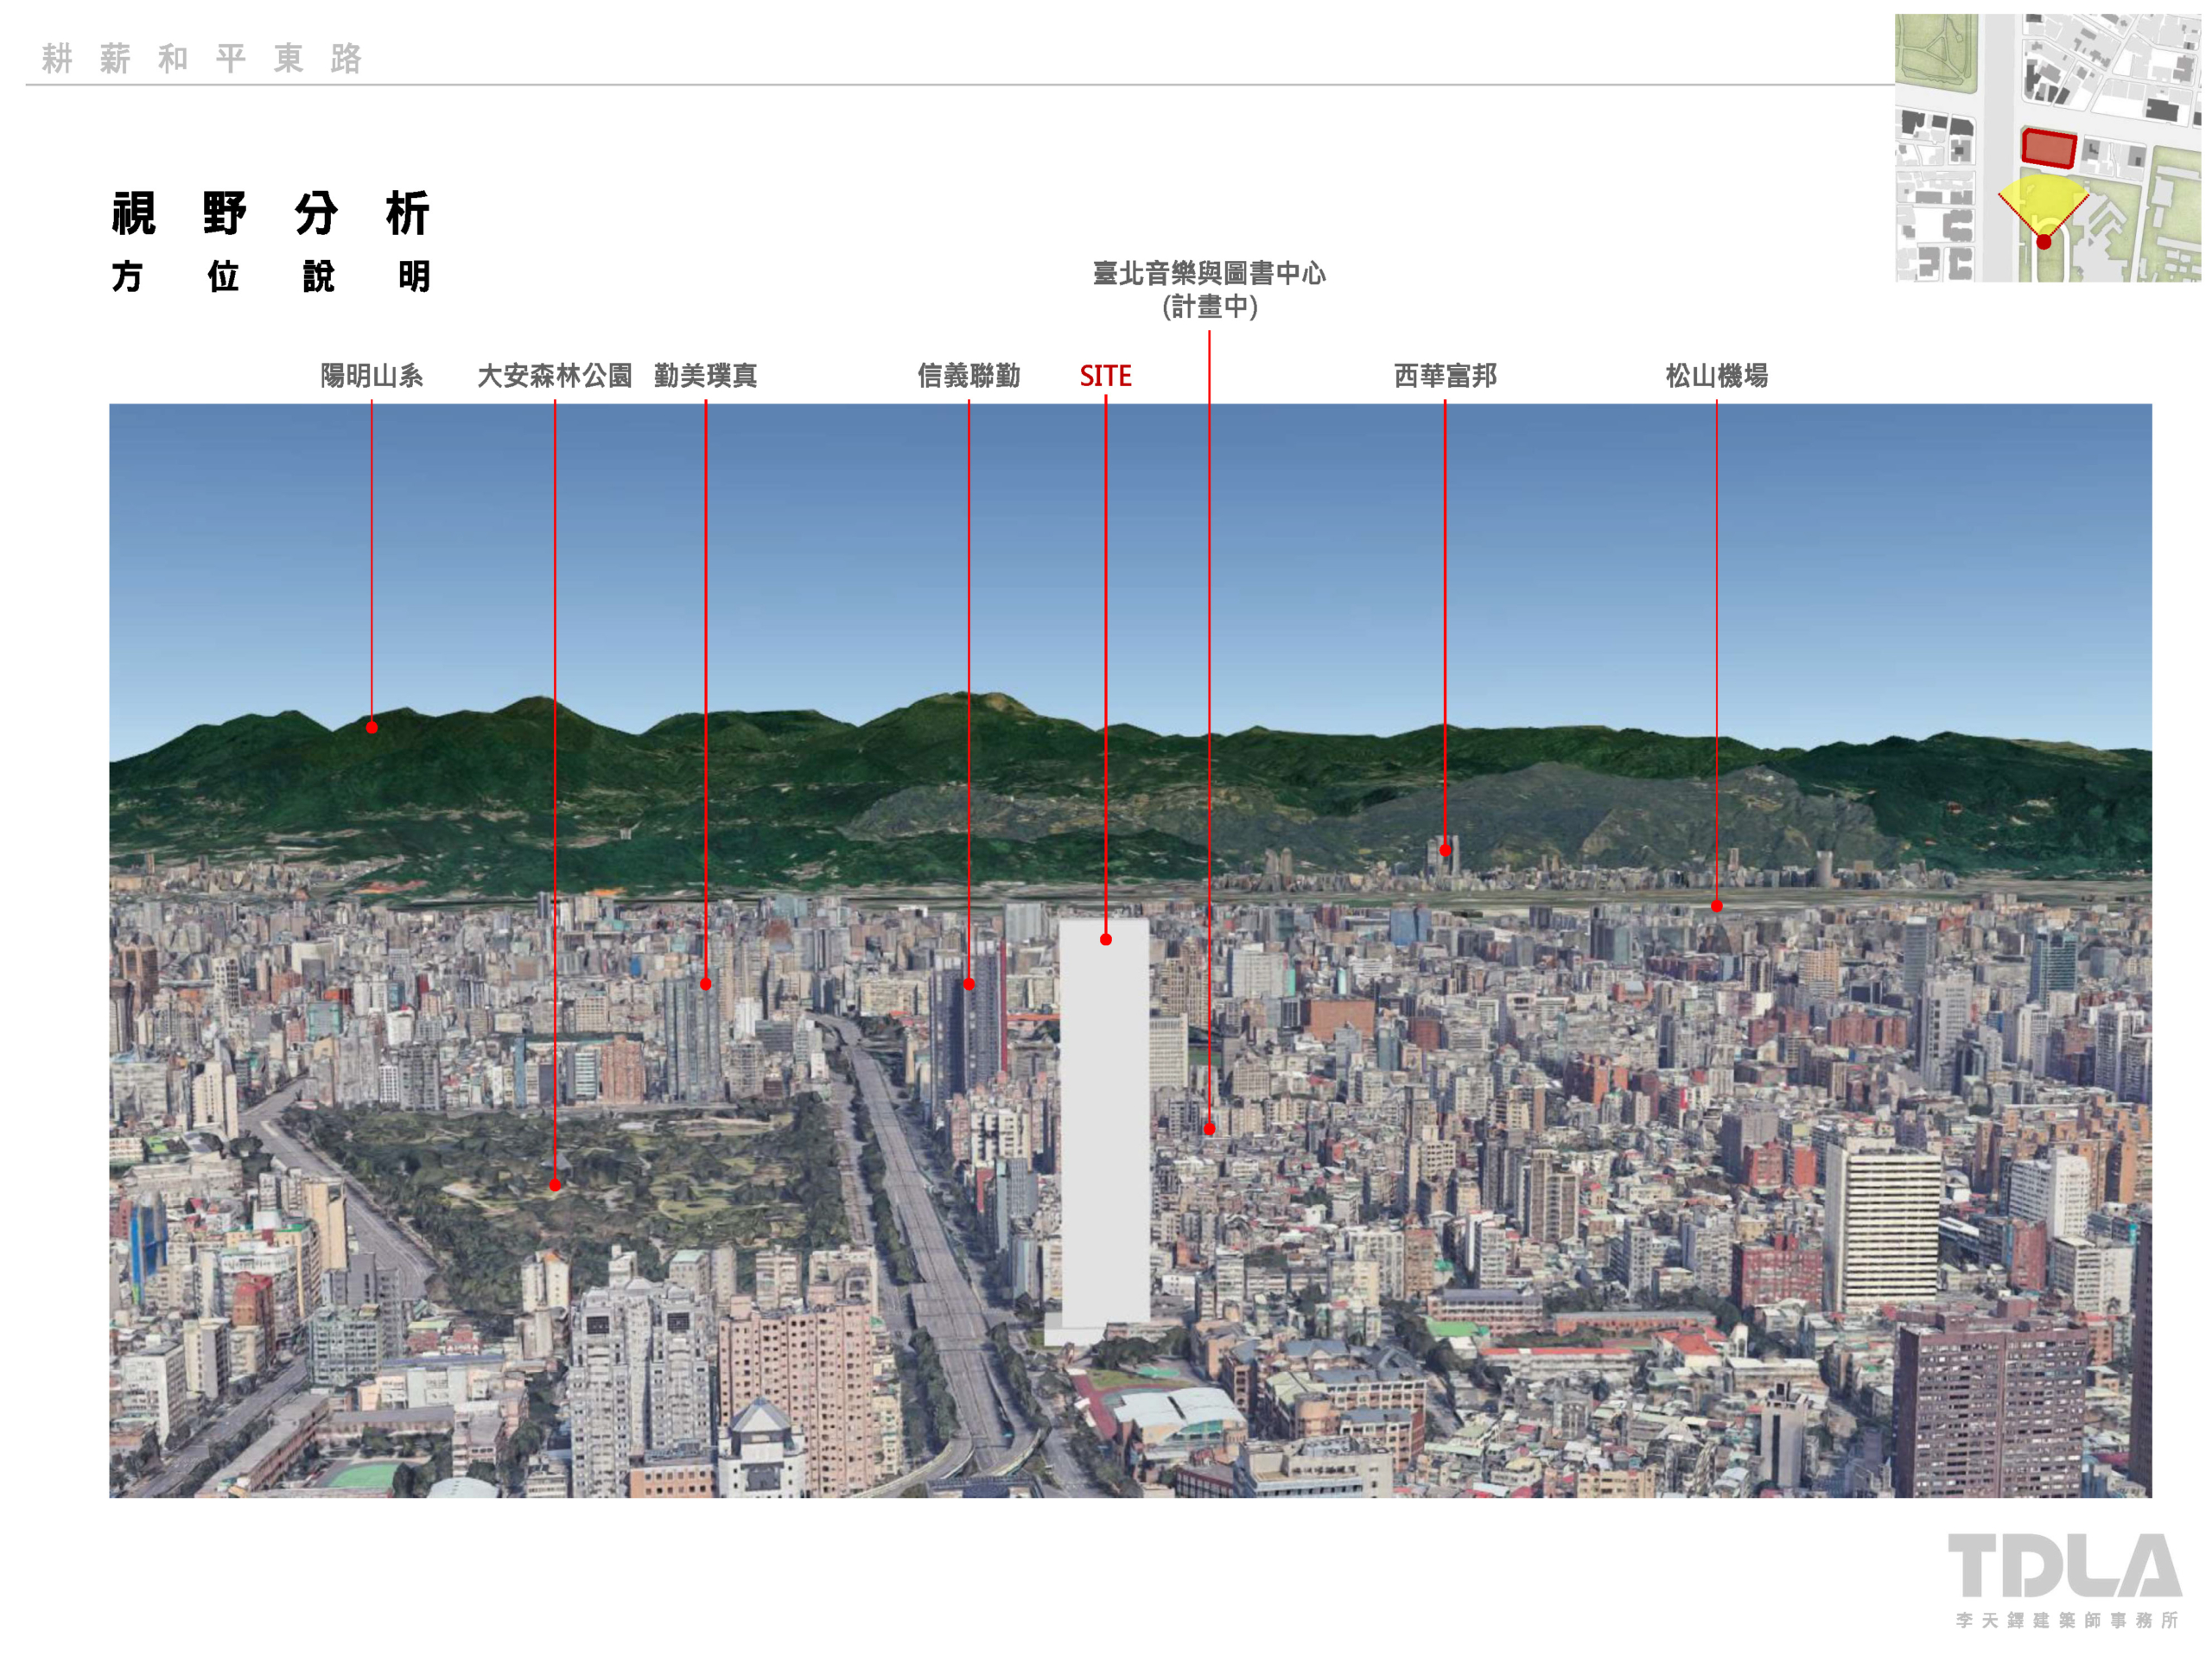Click the 陽明山系 label
The width and height of the screenshot is (2212, 1656).
click(371, 376)
